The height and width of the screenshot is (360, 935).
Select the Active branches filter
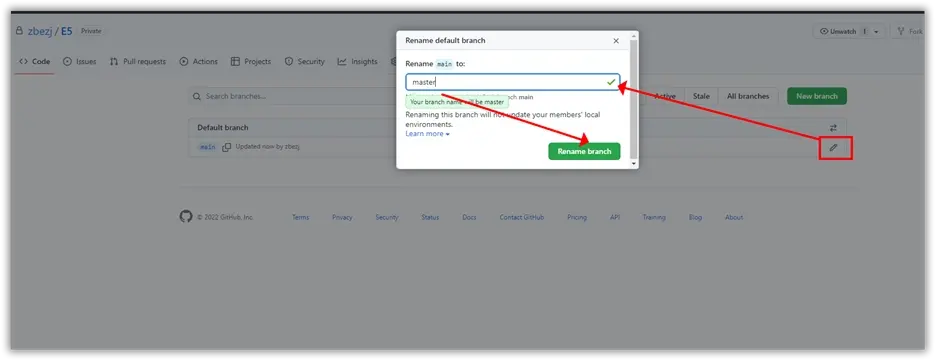[665, 96]
